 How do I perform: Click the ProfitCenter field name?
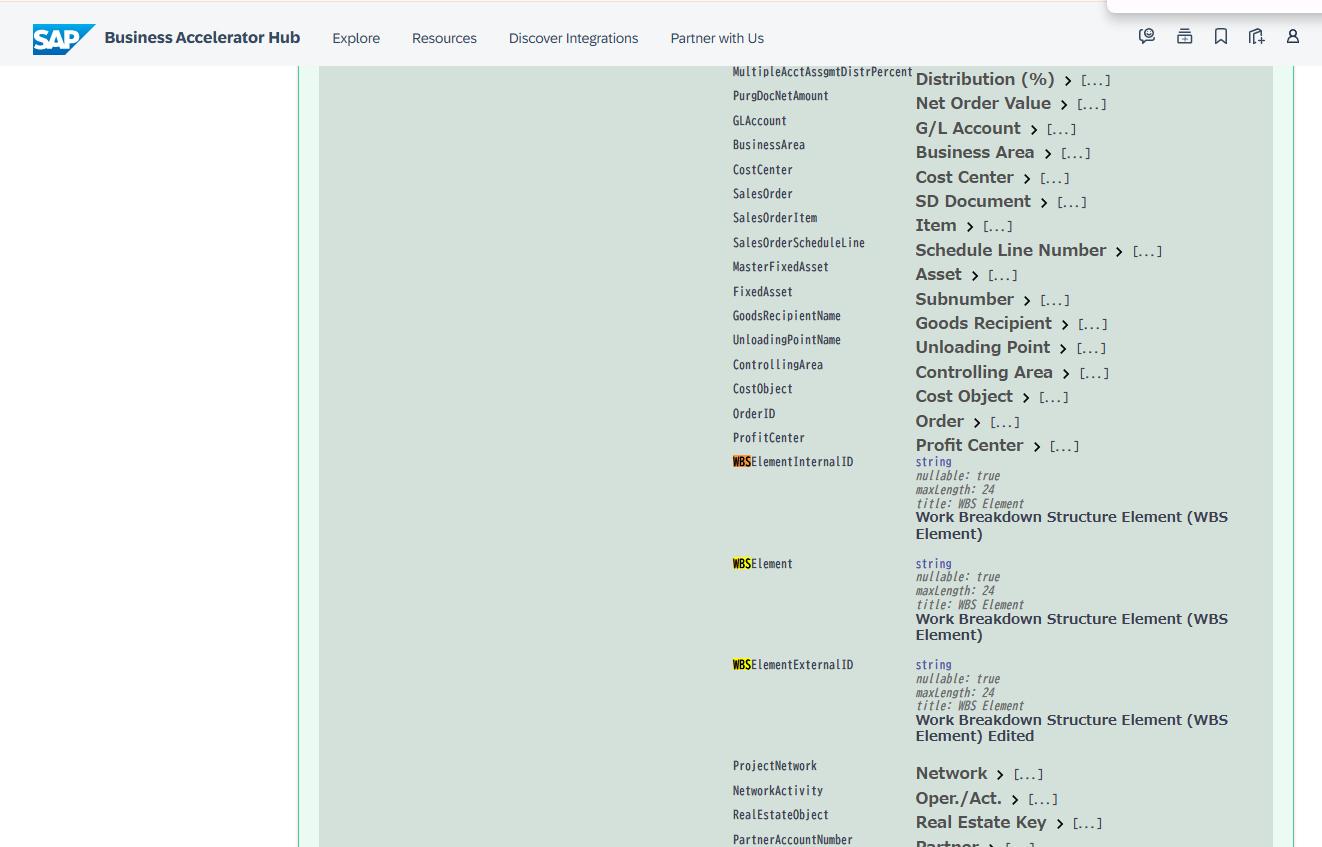coord(769,438)
